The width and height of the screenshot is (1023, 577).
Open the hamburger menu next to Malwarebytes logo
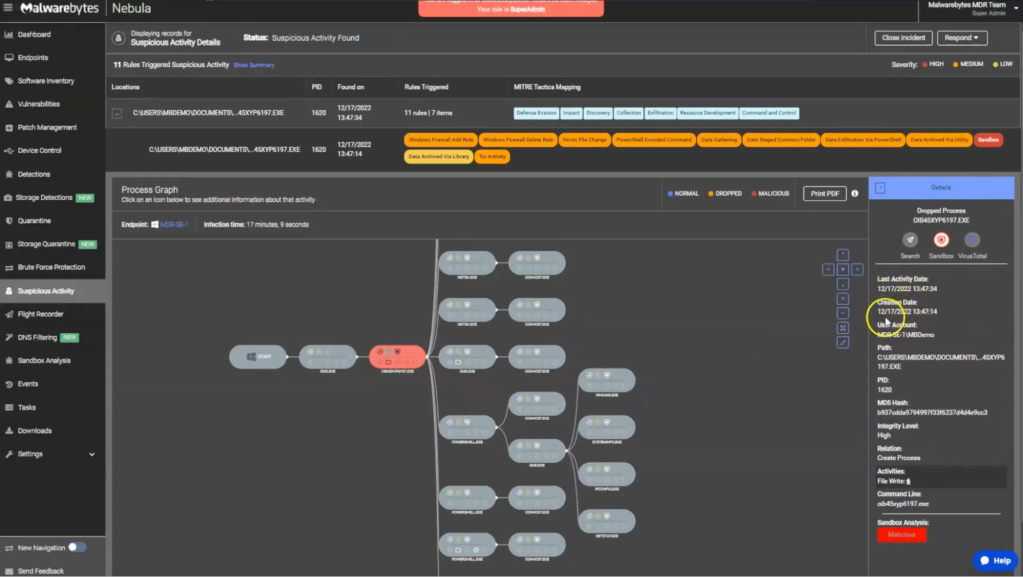coord(9,9)
